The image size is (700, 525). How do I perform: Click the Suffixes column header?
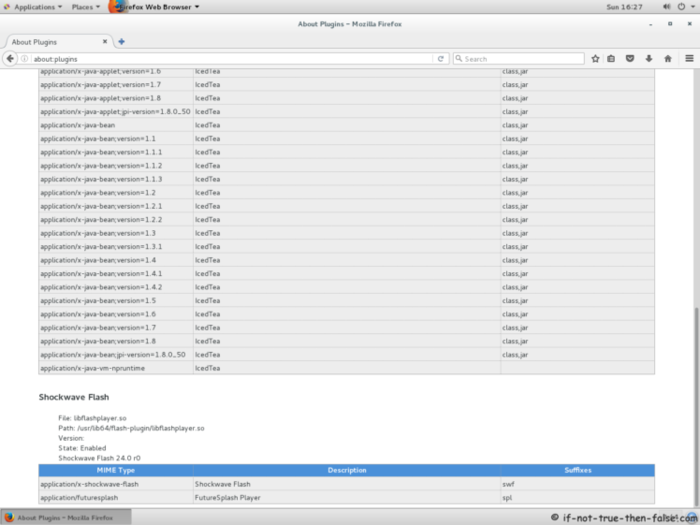[578, 470]
